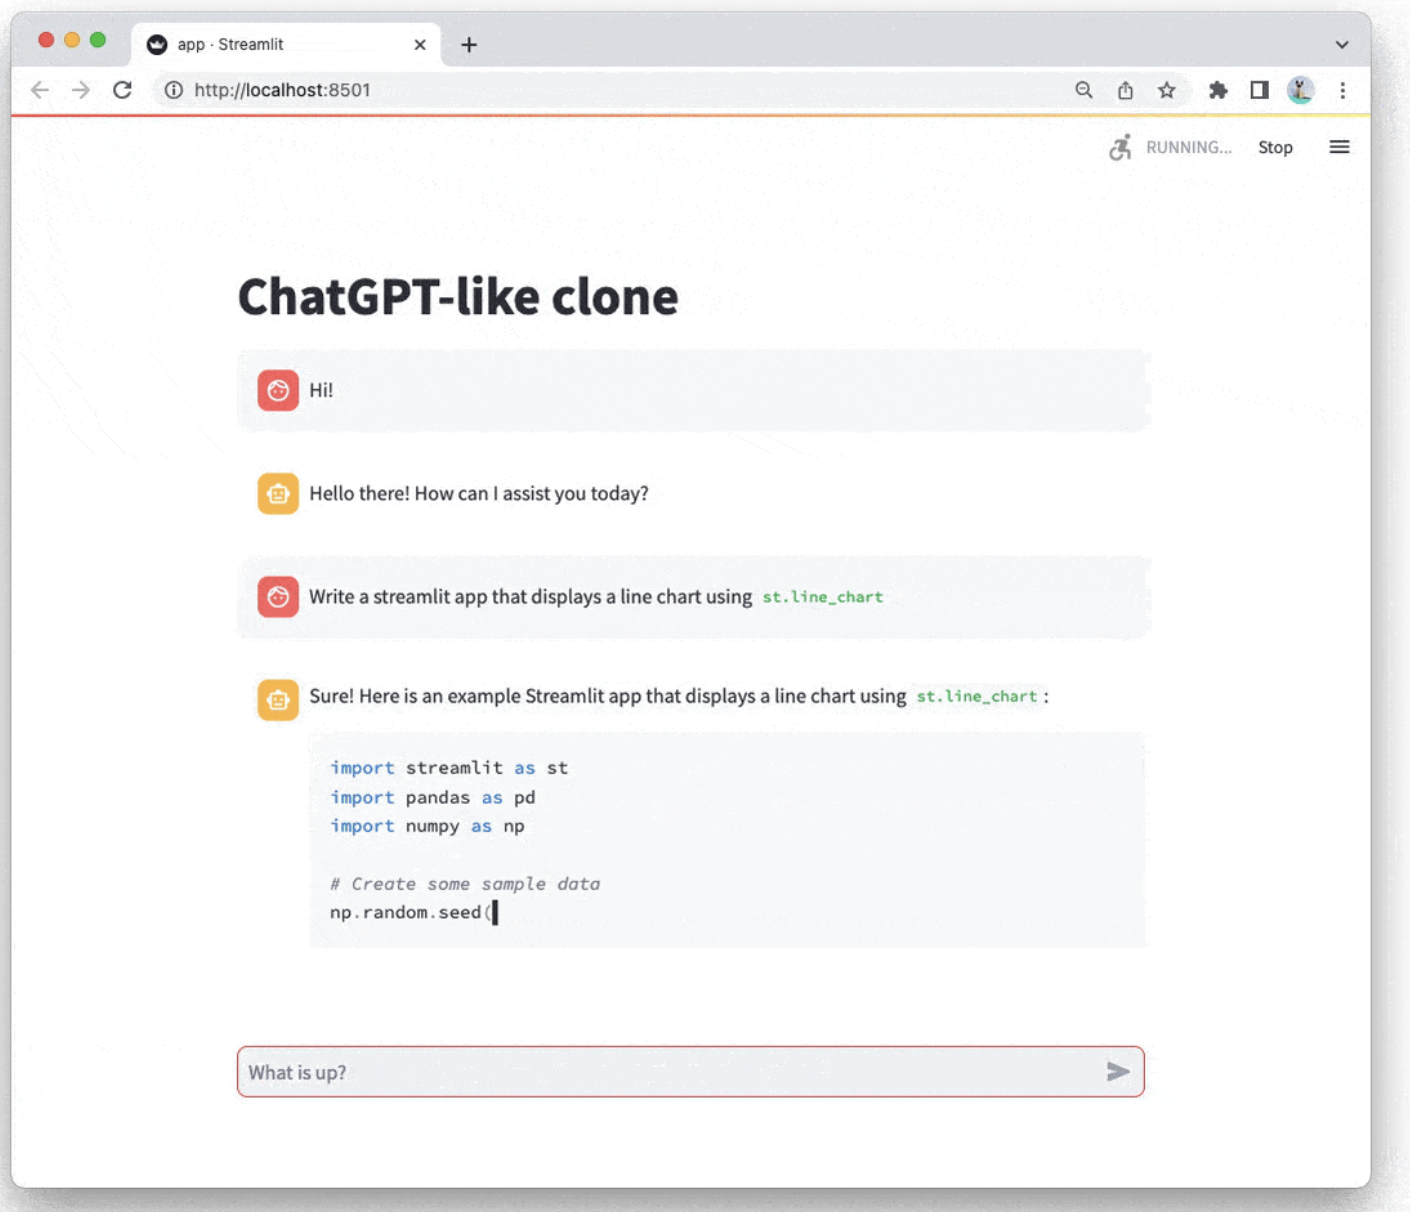Click the "RUNNING..." status text
The width and height of the screenshot is (1410, 1212).
(x=1189, y=147)
